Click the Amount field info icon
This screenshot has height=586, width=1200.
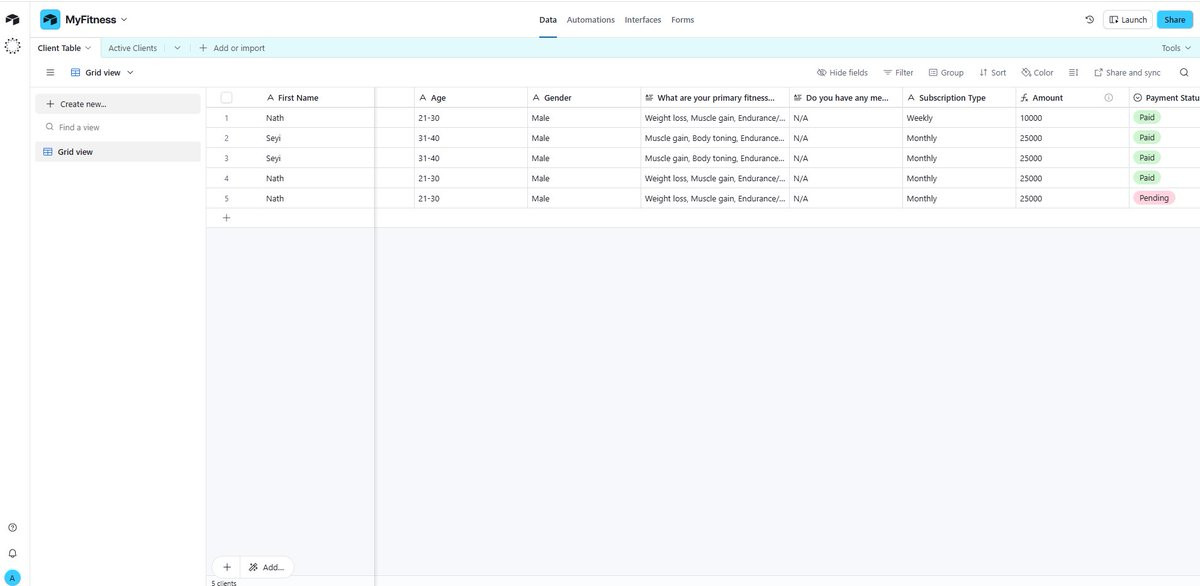pyautogui.click(x=1108, y=98)
